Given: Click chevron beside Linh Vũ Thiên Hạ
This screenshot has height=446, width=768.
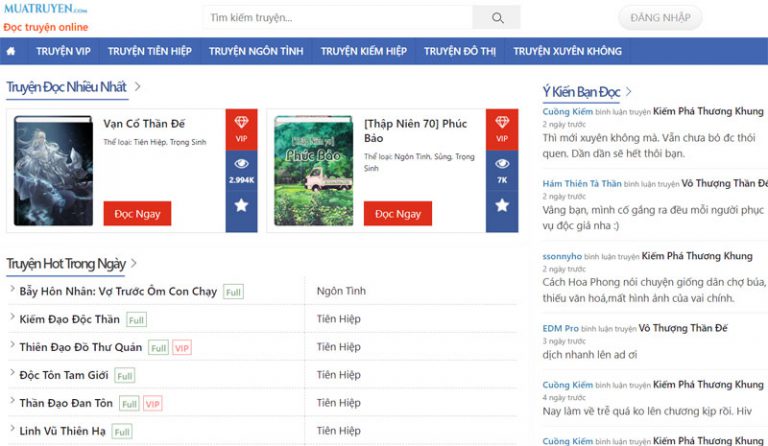Looking at the screenshot, I should pos(12,428).
